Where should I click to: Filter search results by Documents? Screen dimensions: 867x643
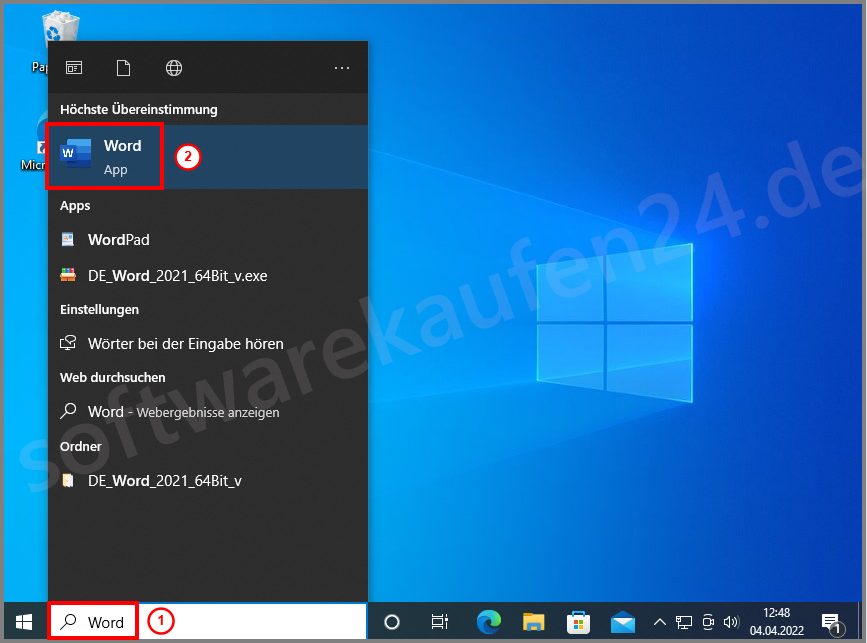coord(124,67)
